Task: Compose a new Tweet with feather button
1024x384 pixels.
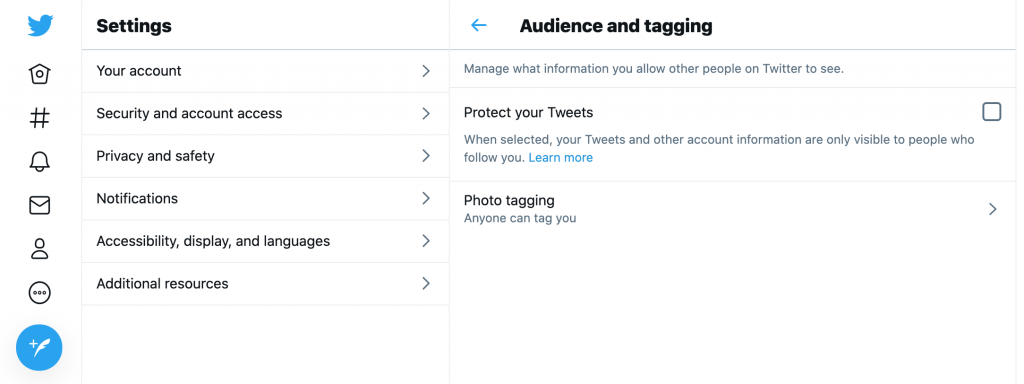Action: pyautogui.click(x=39, y=347)
